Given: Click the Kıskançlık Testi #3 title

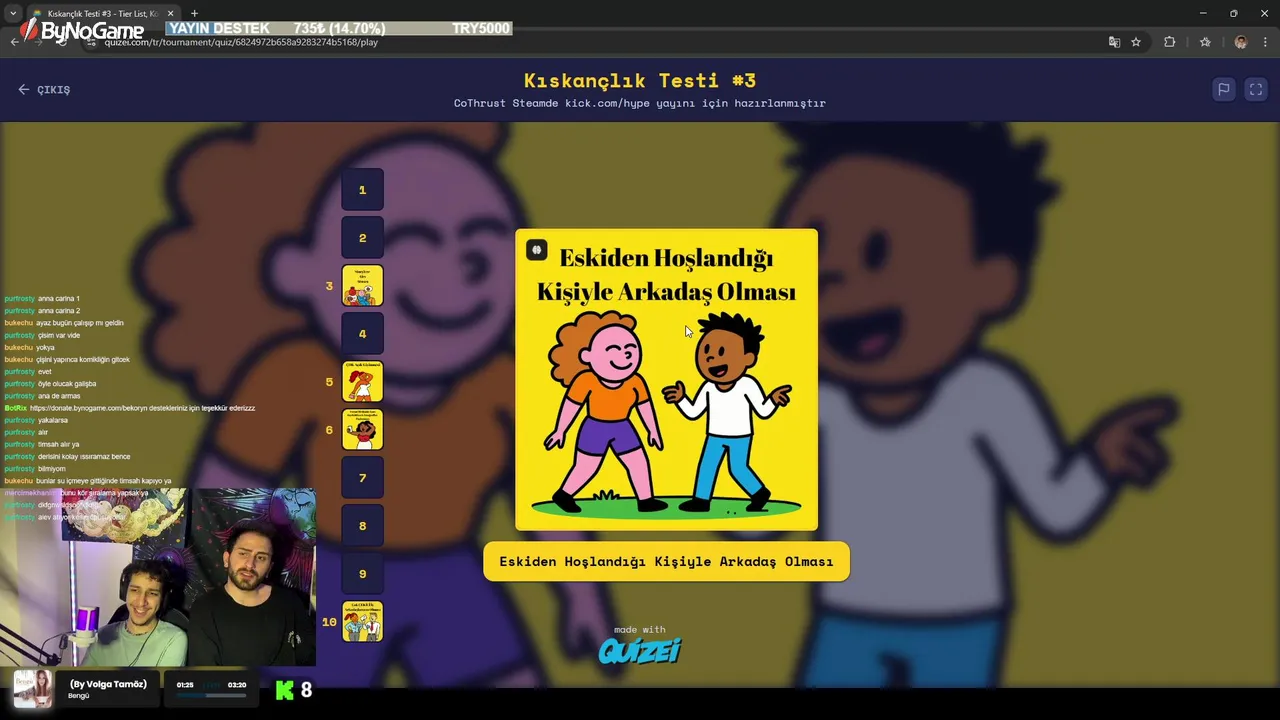Looking at the screenshot, I should click(x=640, y=80).
